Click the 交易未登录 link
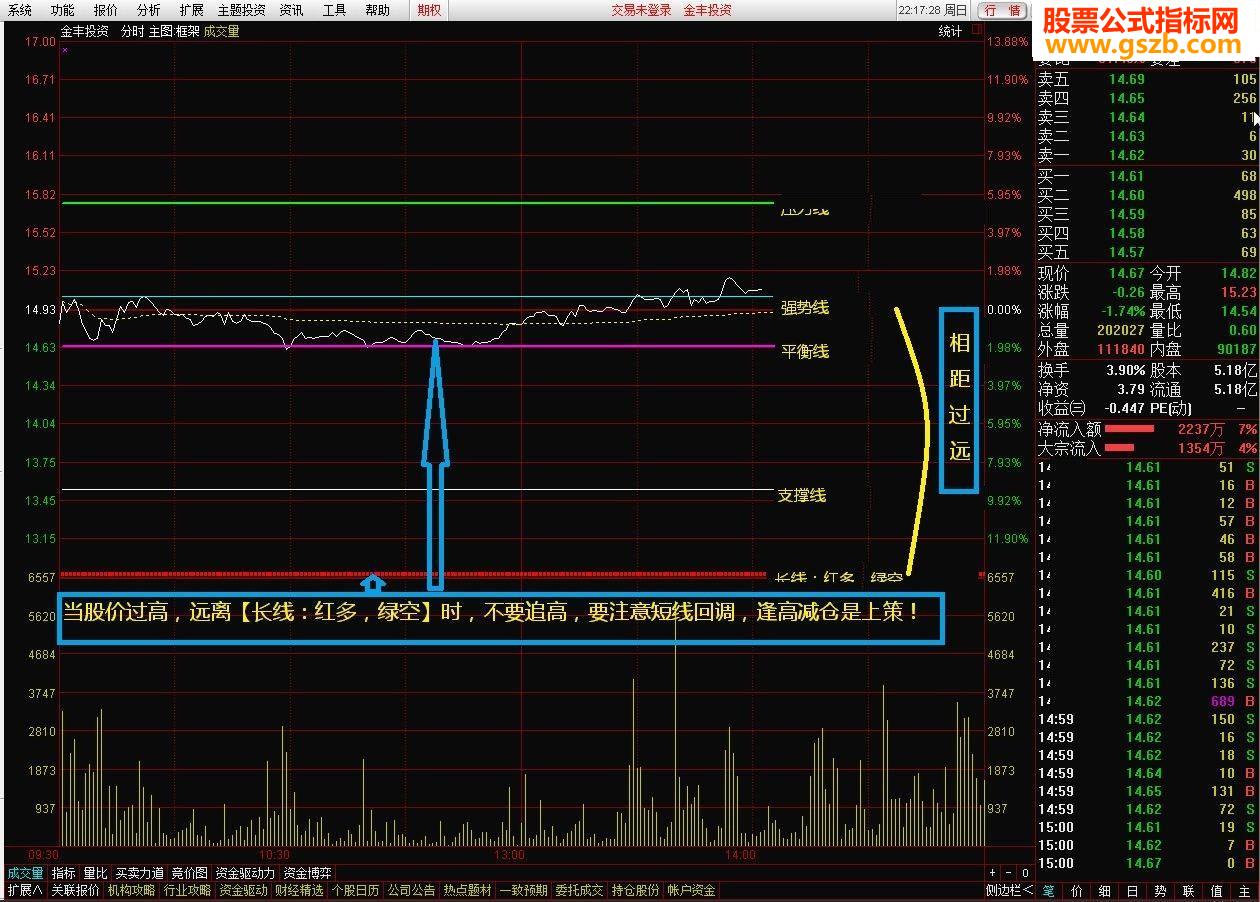Viewport: 1260px width, 902px height. (641, 10)
